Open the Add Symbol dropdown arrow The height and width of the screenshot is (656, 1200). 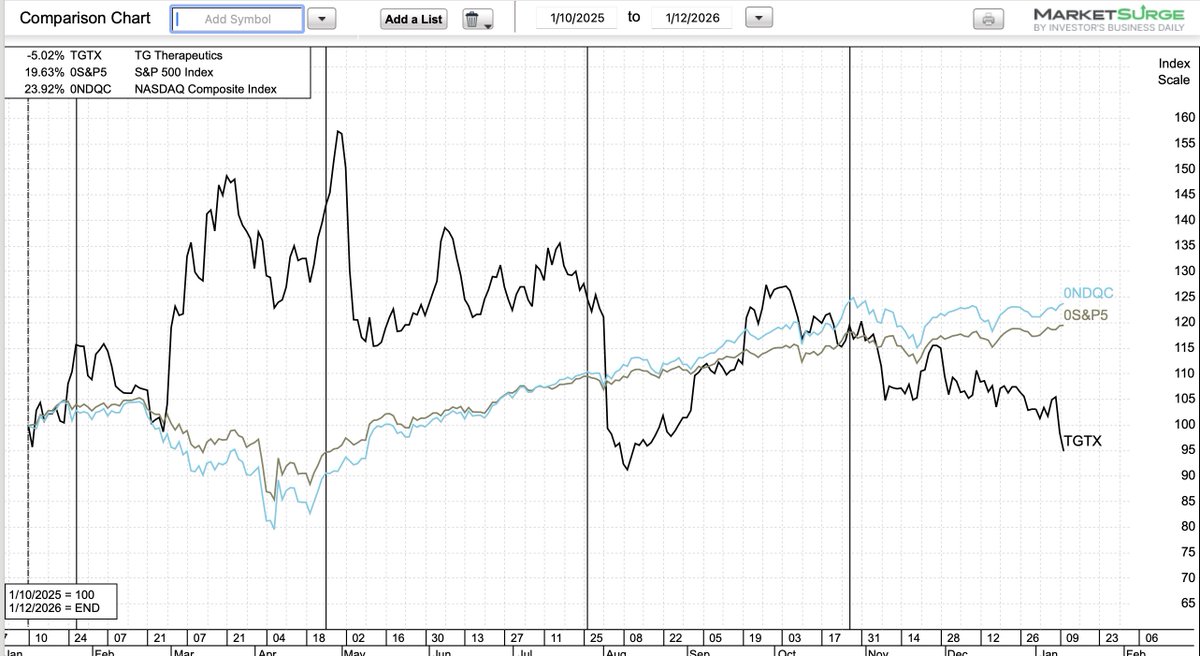pos(321,19)
